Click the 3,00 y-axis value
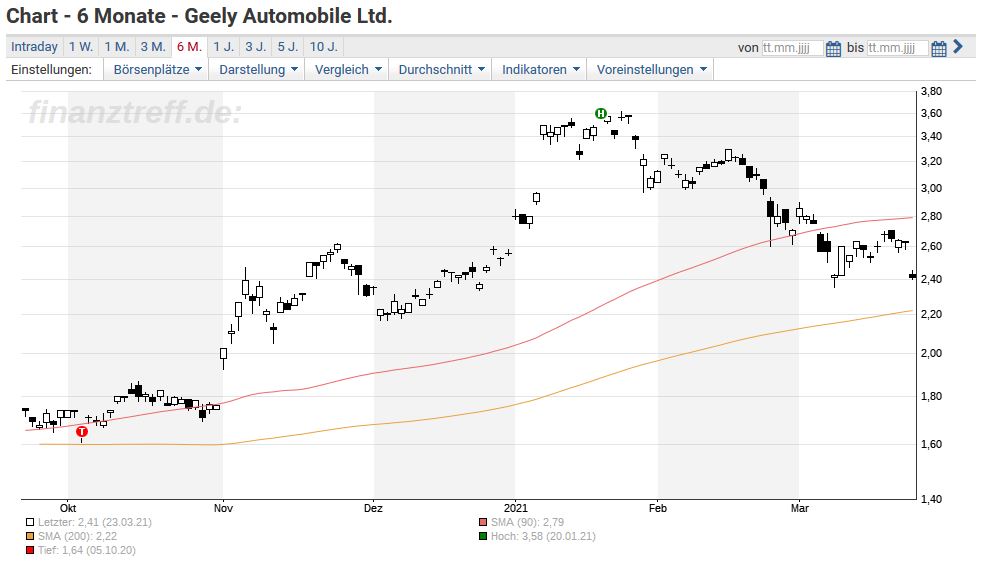 pyautogui.click(x=931, y=188)
